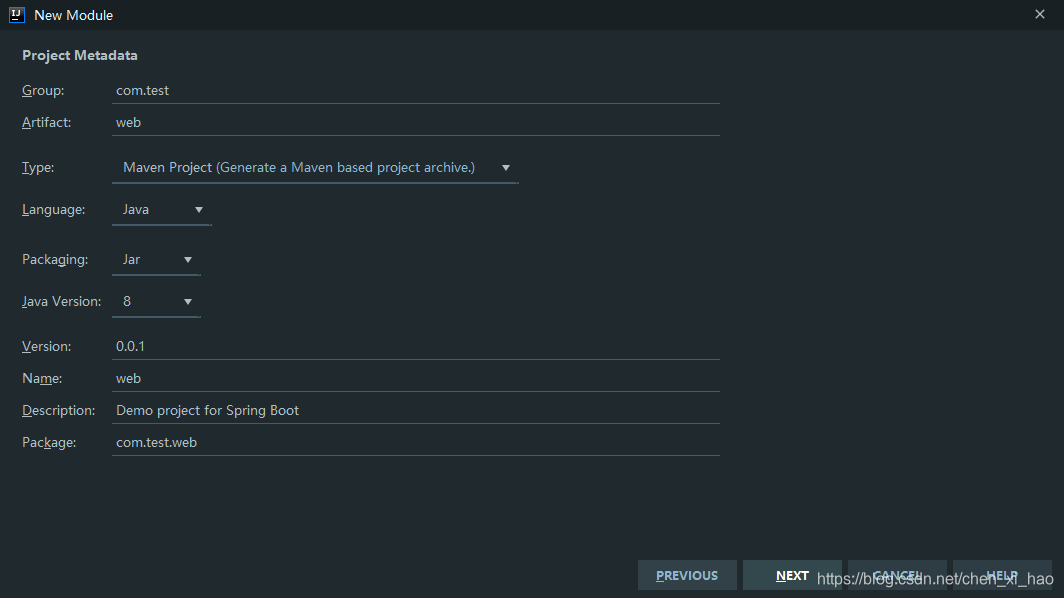
Task: Click the New Module title text
Action: point(73,15)
